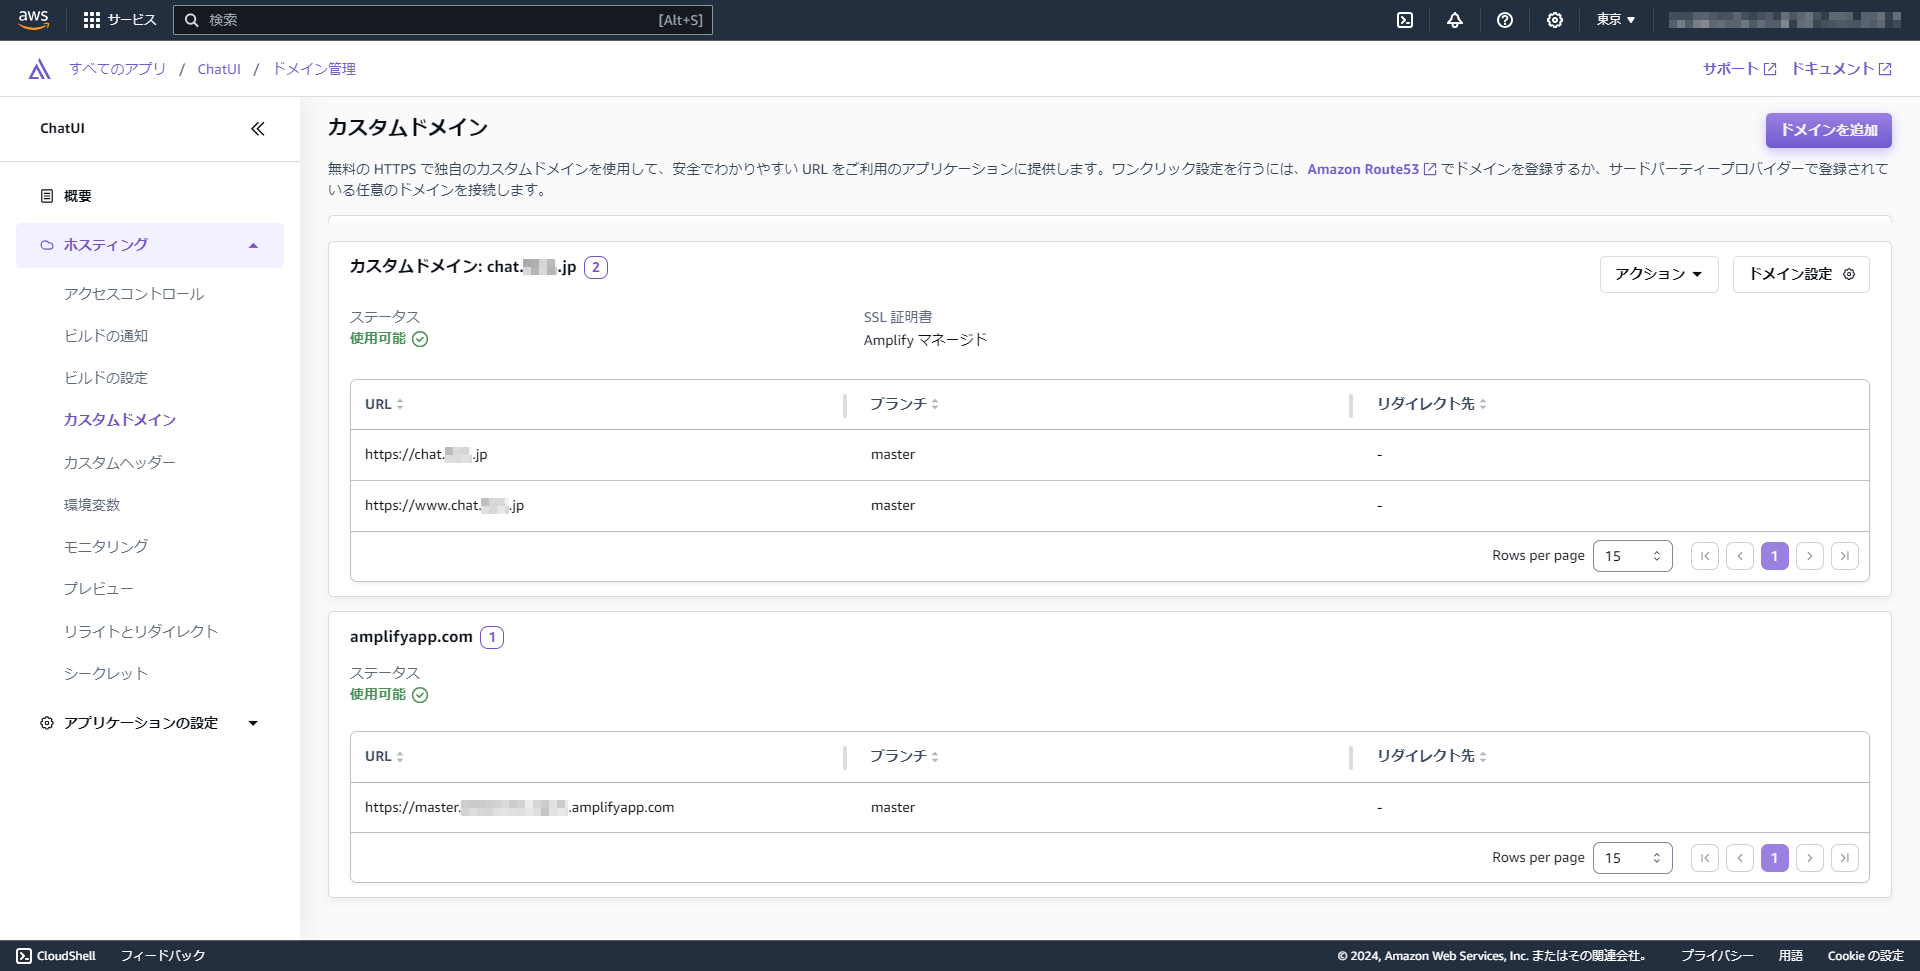Select カスタムドメイン in the sidebar
Viewport: 1920px width, 971px height.
(120, 420)
